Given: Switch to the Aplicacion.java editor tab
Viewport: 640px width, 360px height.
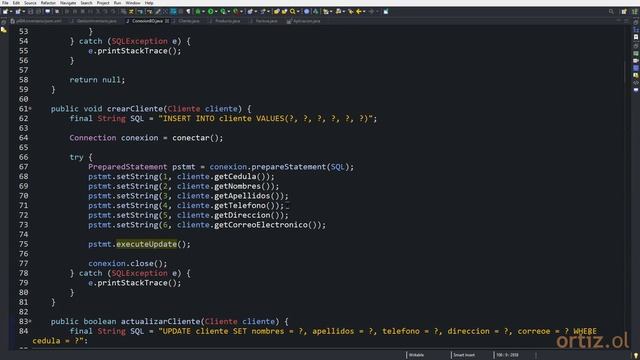Looking at the screenshot, I should click(x=306, y=21).
